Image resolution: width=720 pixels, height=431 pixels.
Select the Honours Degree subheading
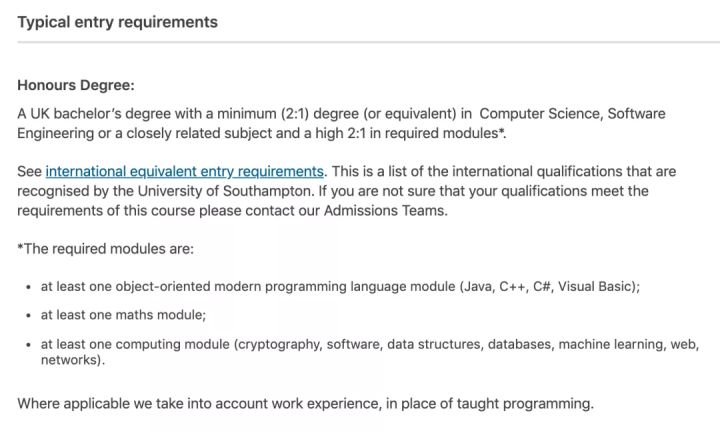click(x=76, y=85)
